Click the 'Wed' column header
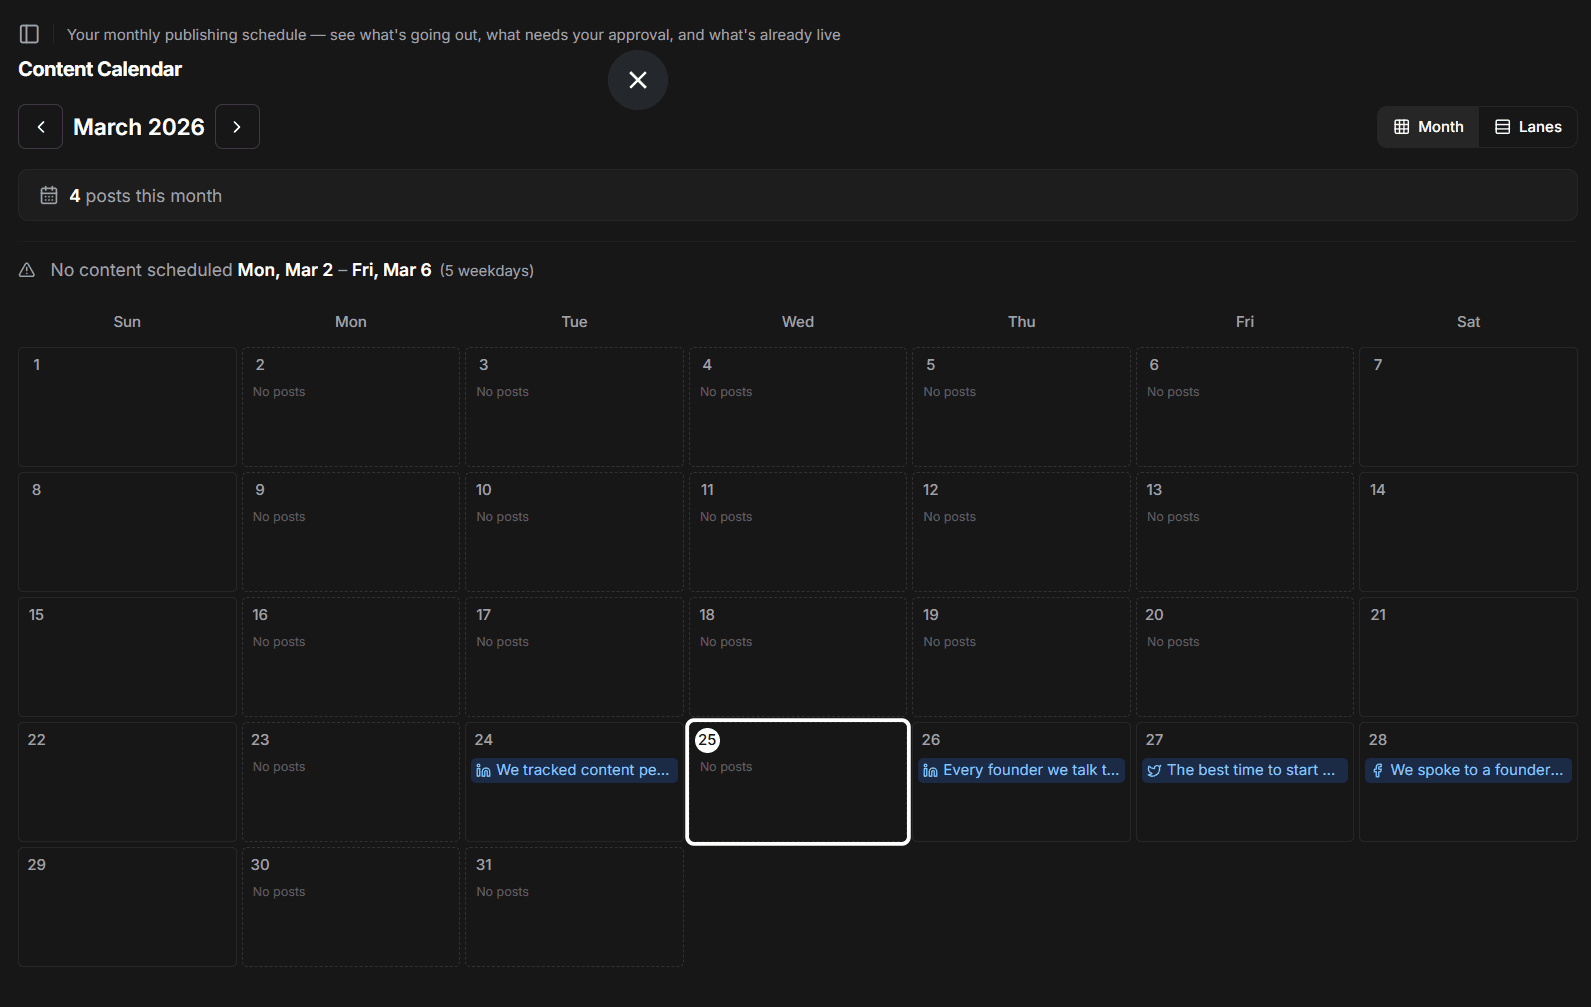 [x=798, y=322]
